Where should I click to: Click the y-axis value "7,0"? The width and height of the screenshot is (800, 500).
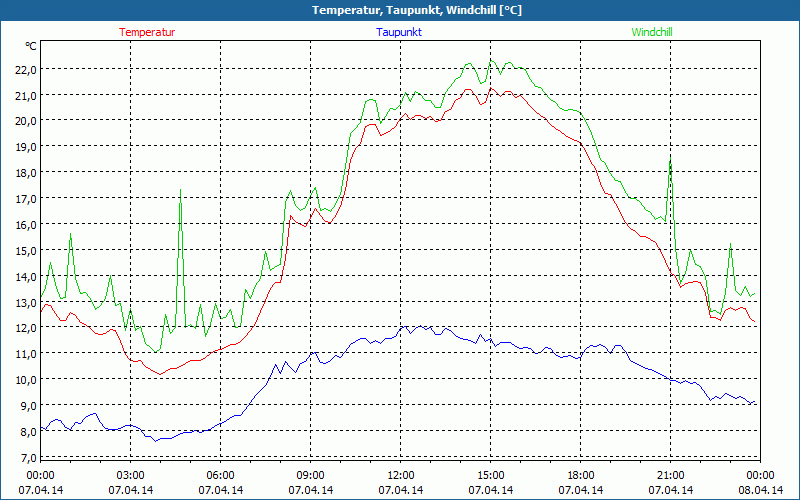click(x=28, y=457)
